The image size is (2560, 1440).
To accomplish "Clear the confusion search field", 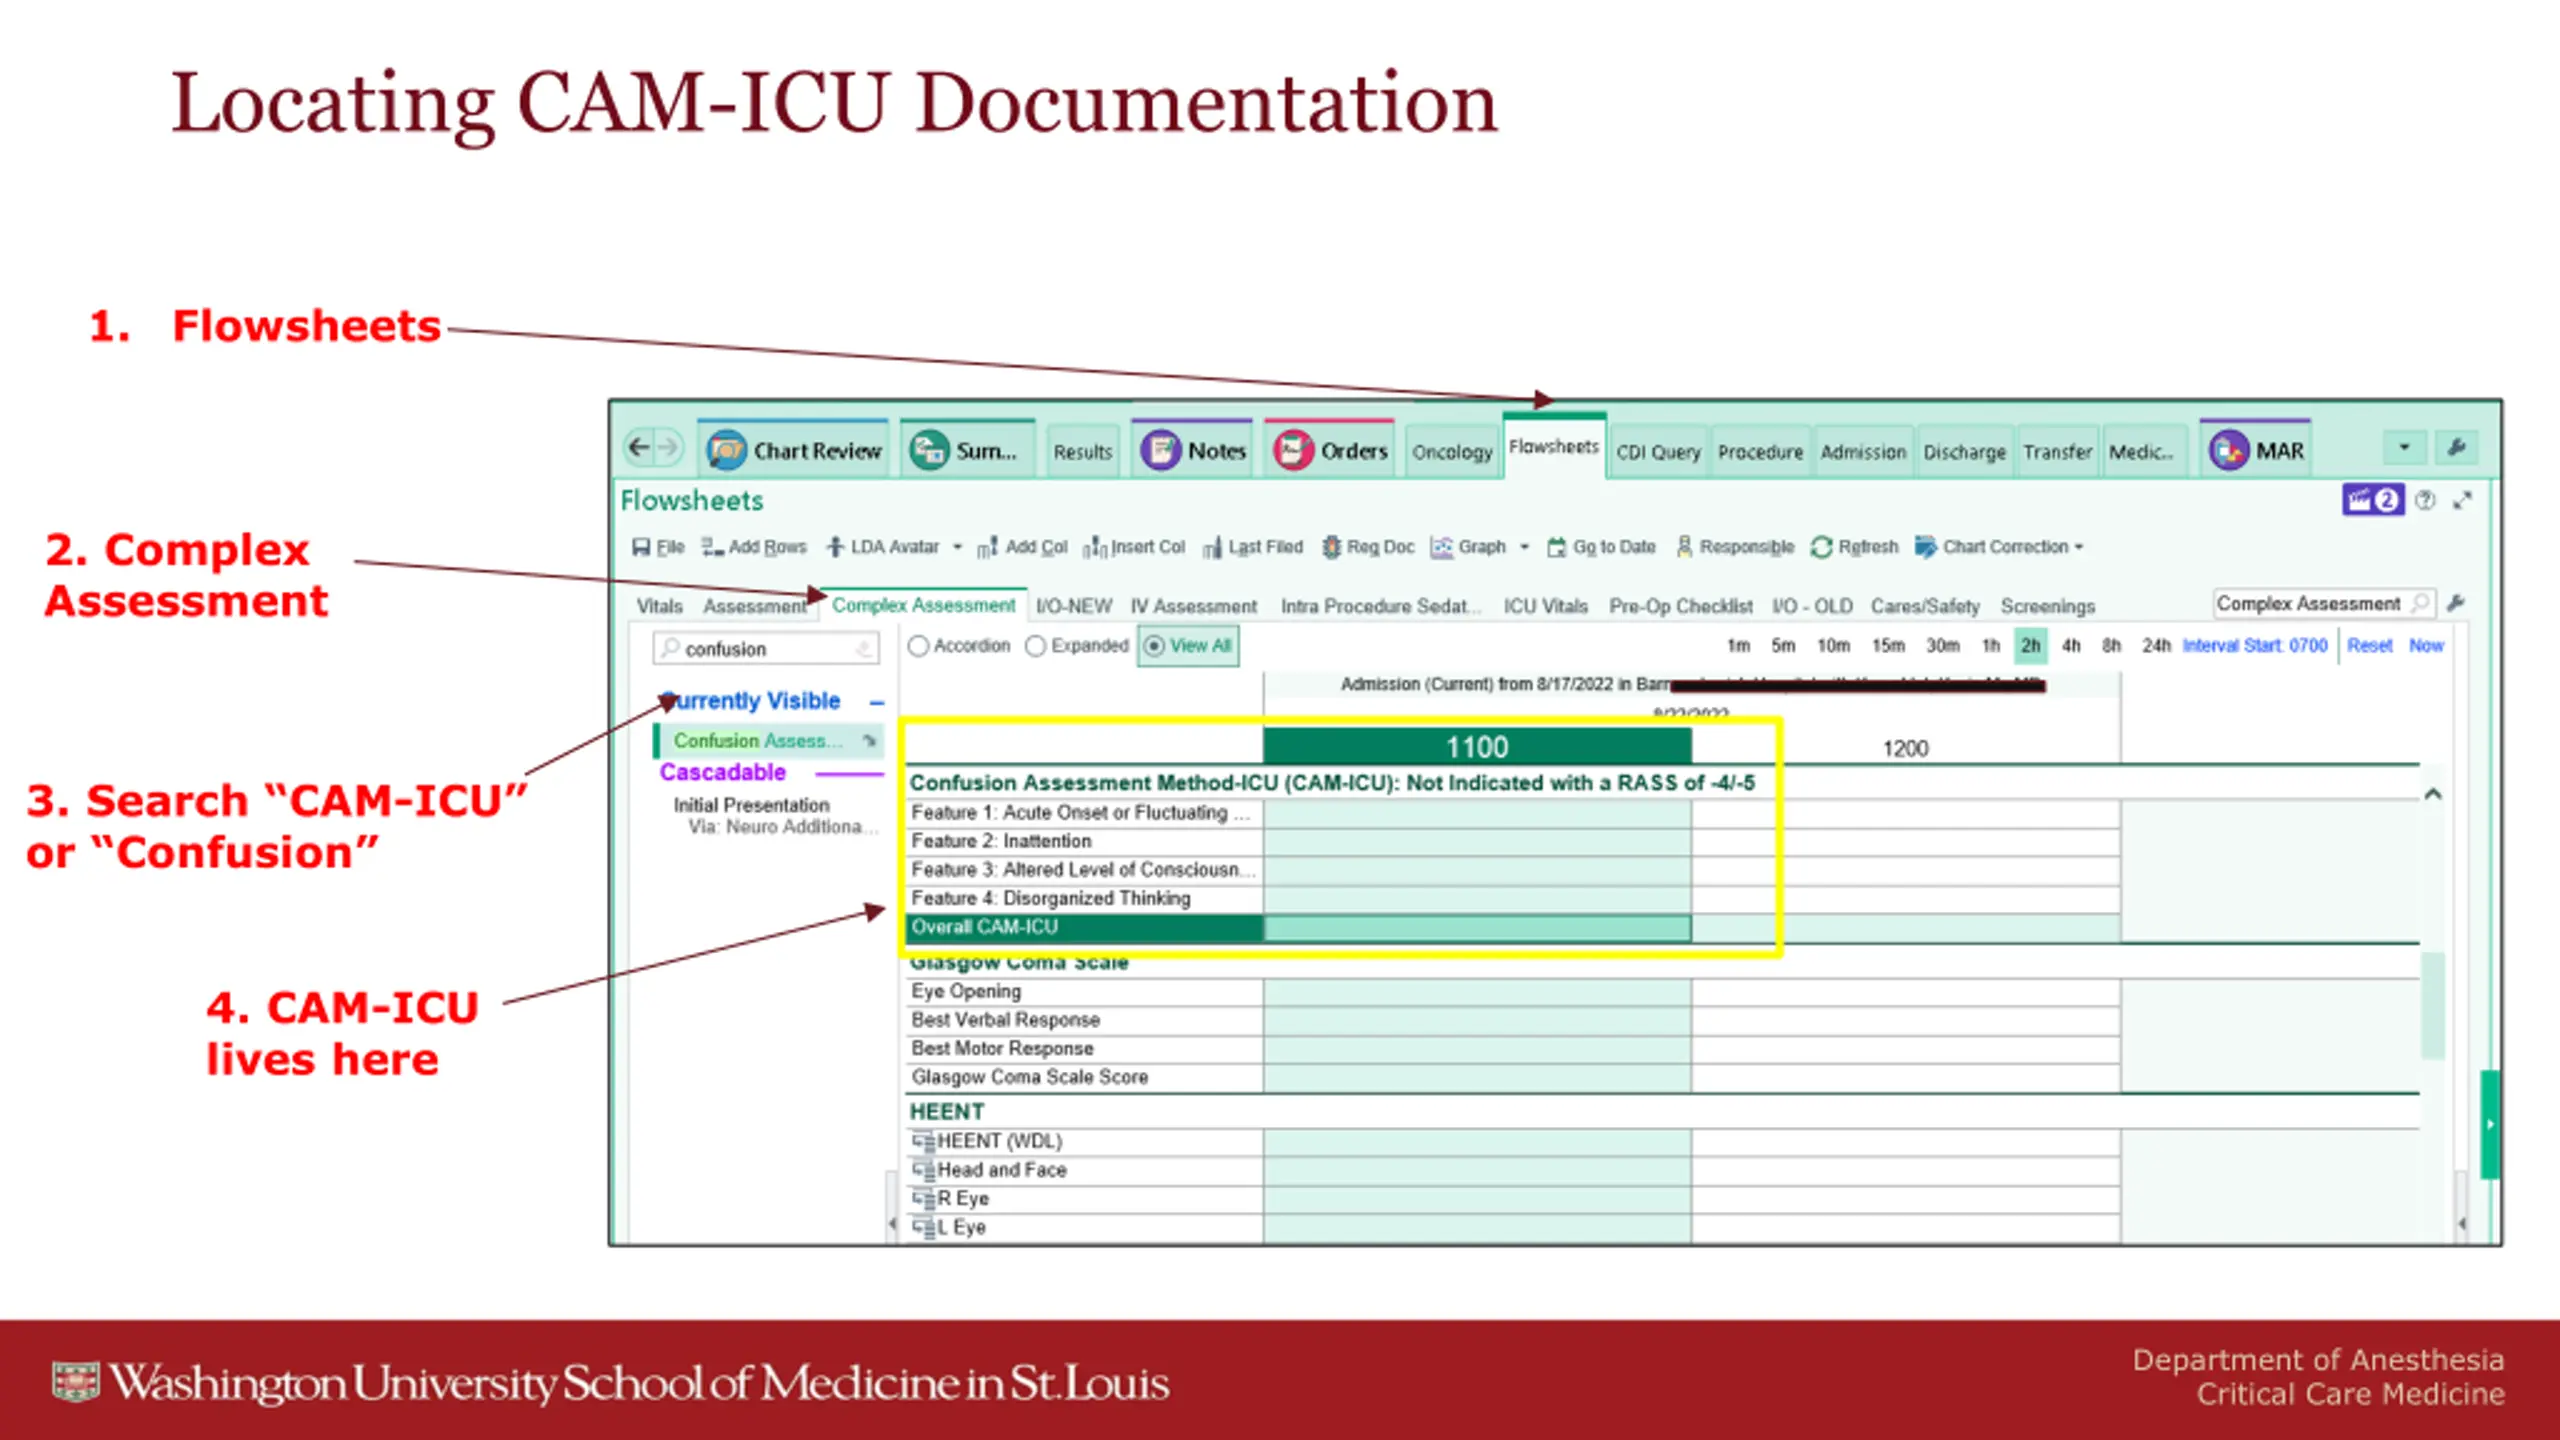I will (864, 649).
